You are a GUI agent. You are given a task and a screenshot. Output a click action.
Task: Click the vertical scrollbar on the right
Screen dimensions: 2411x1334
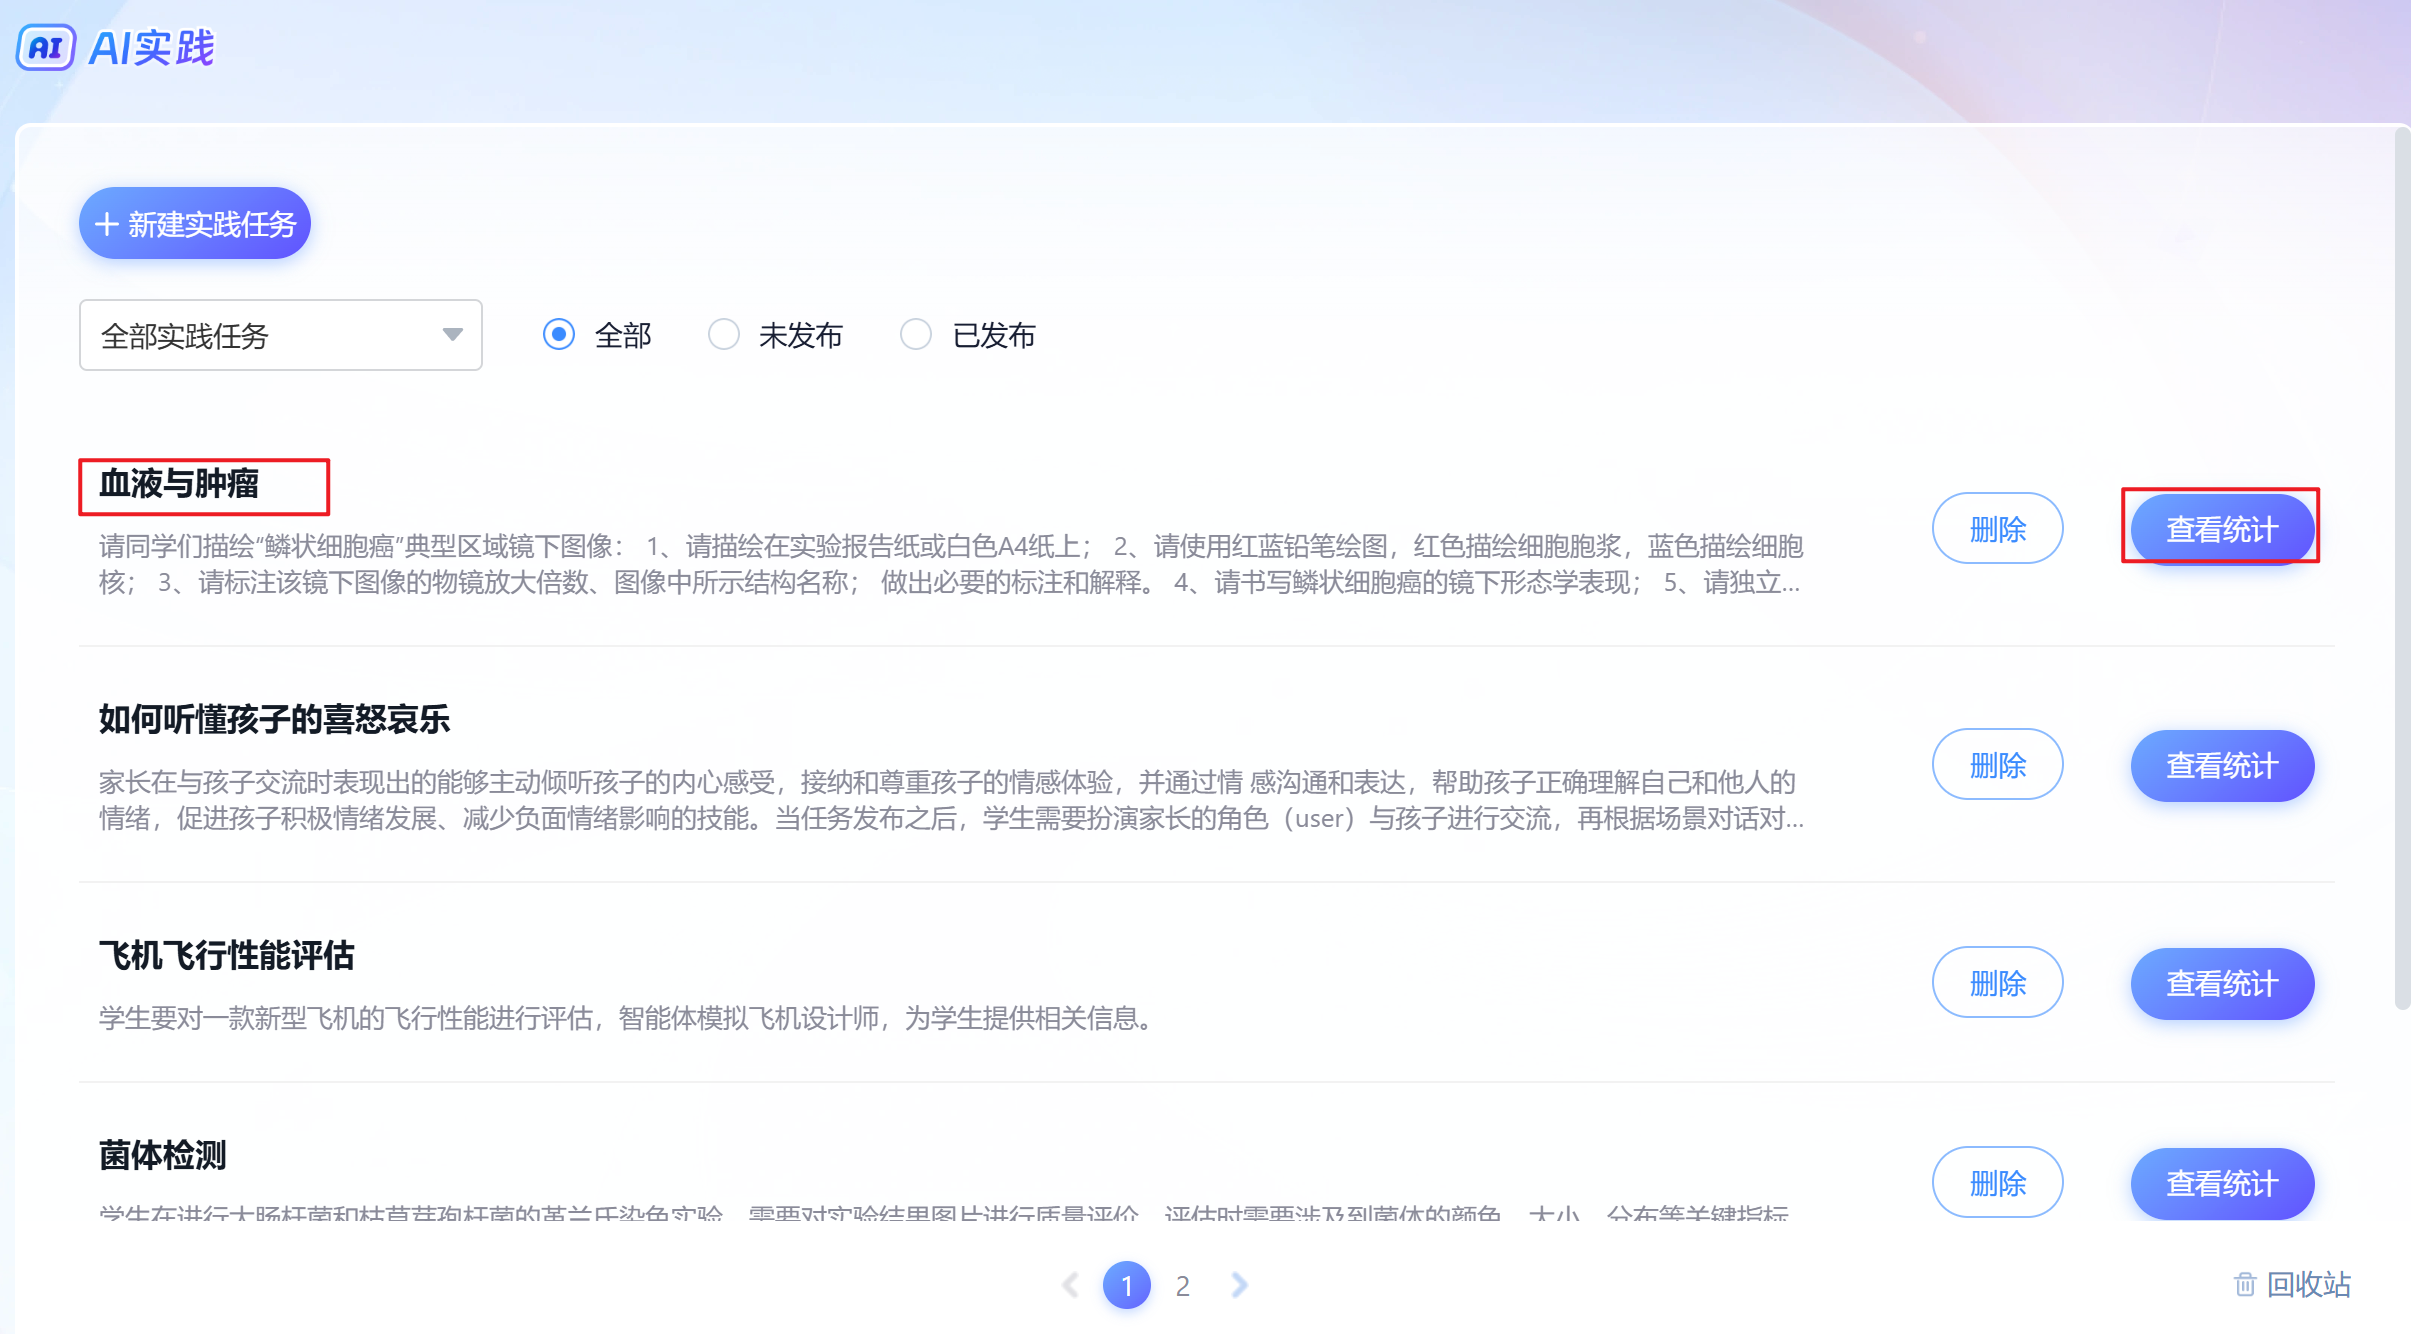point(2402,570)
